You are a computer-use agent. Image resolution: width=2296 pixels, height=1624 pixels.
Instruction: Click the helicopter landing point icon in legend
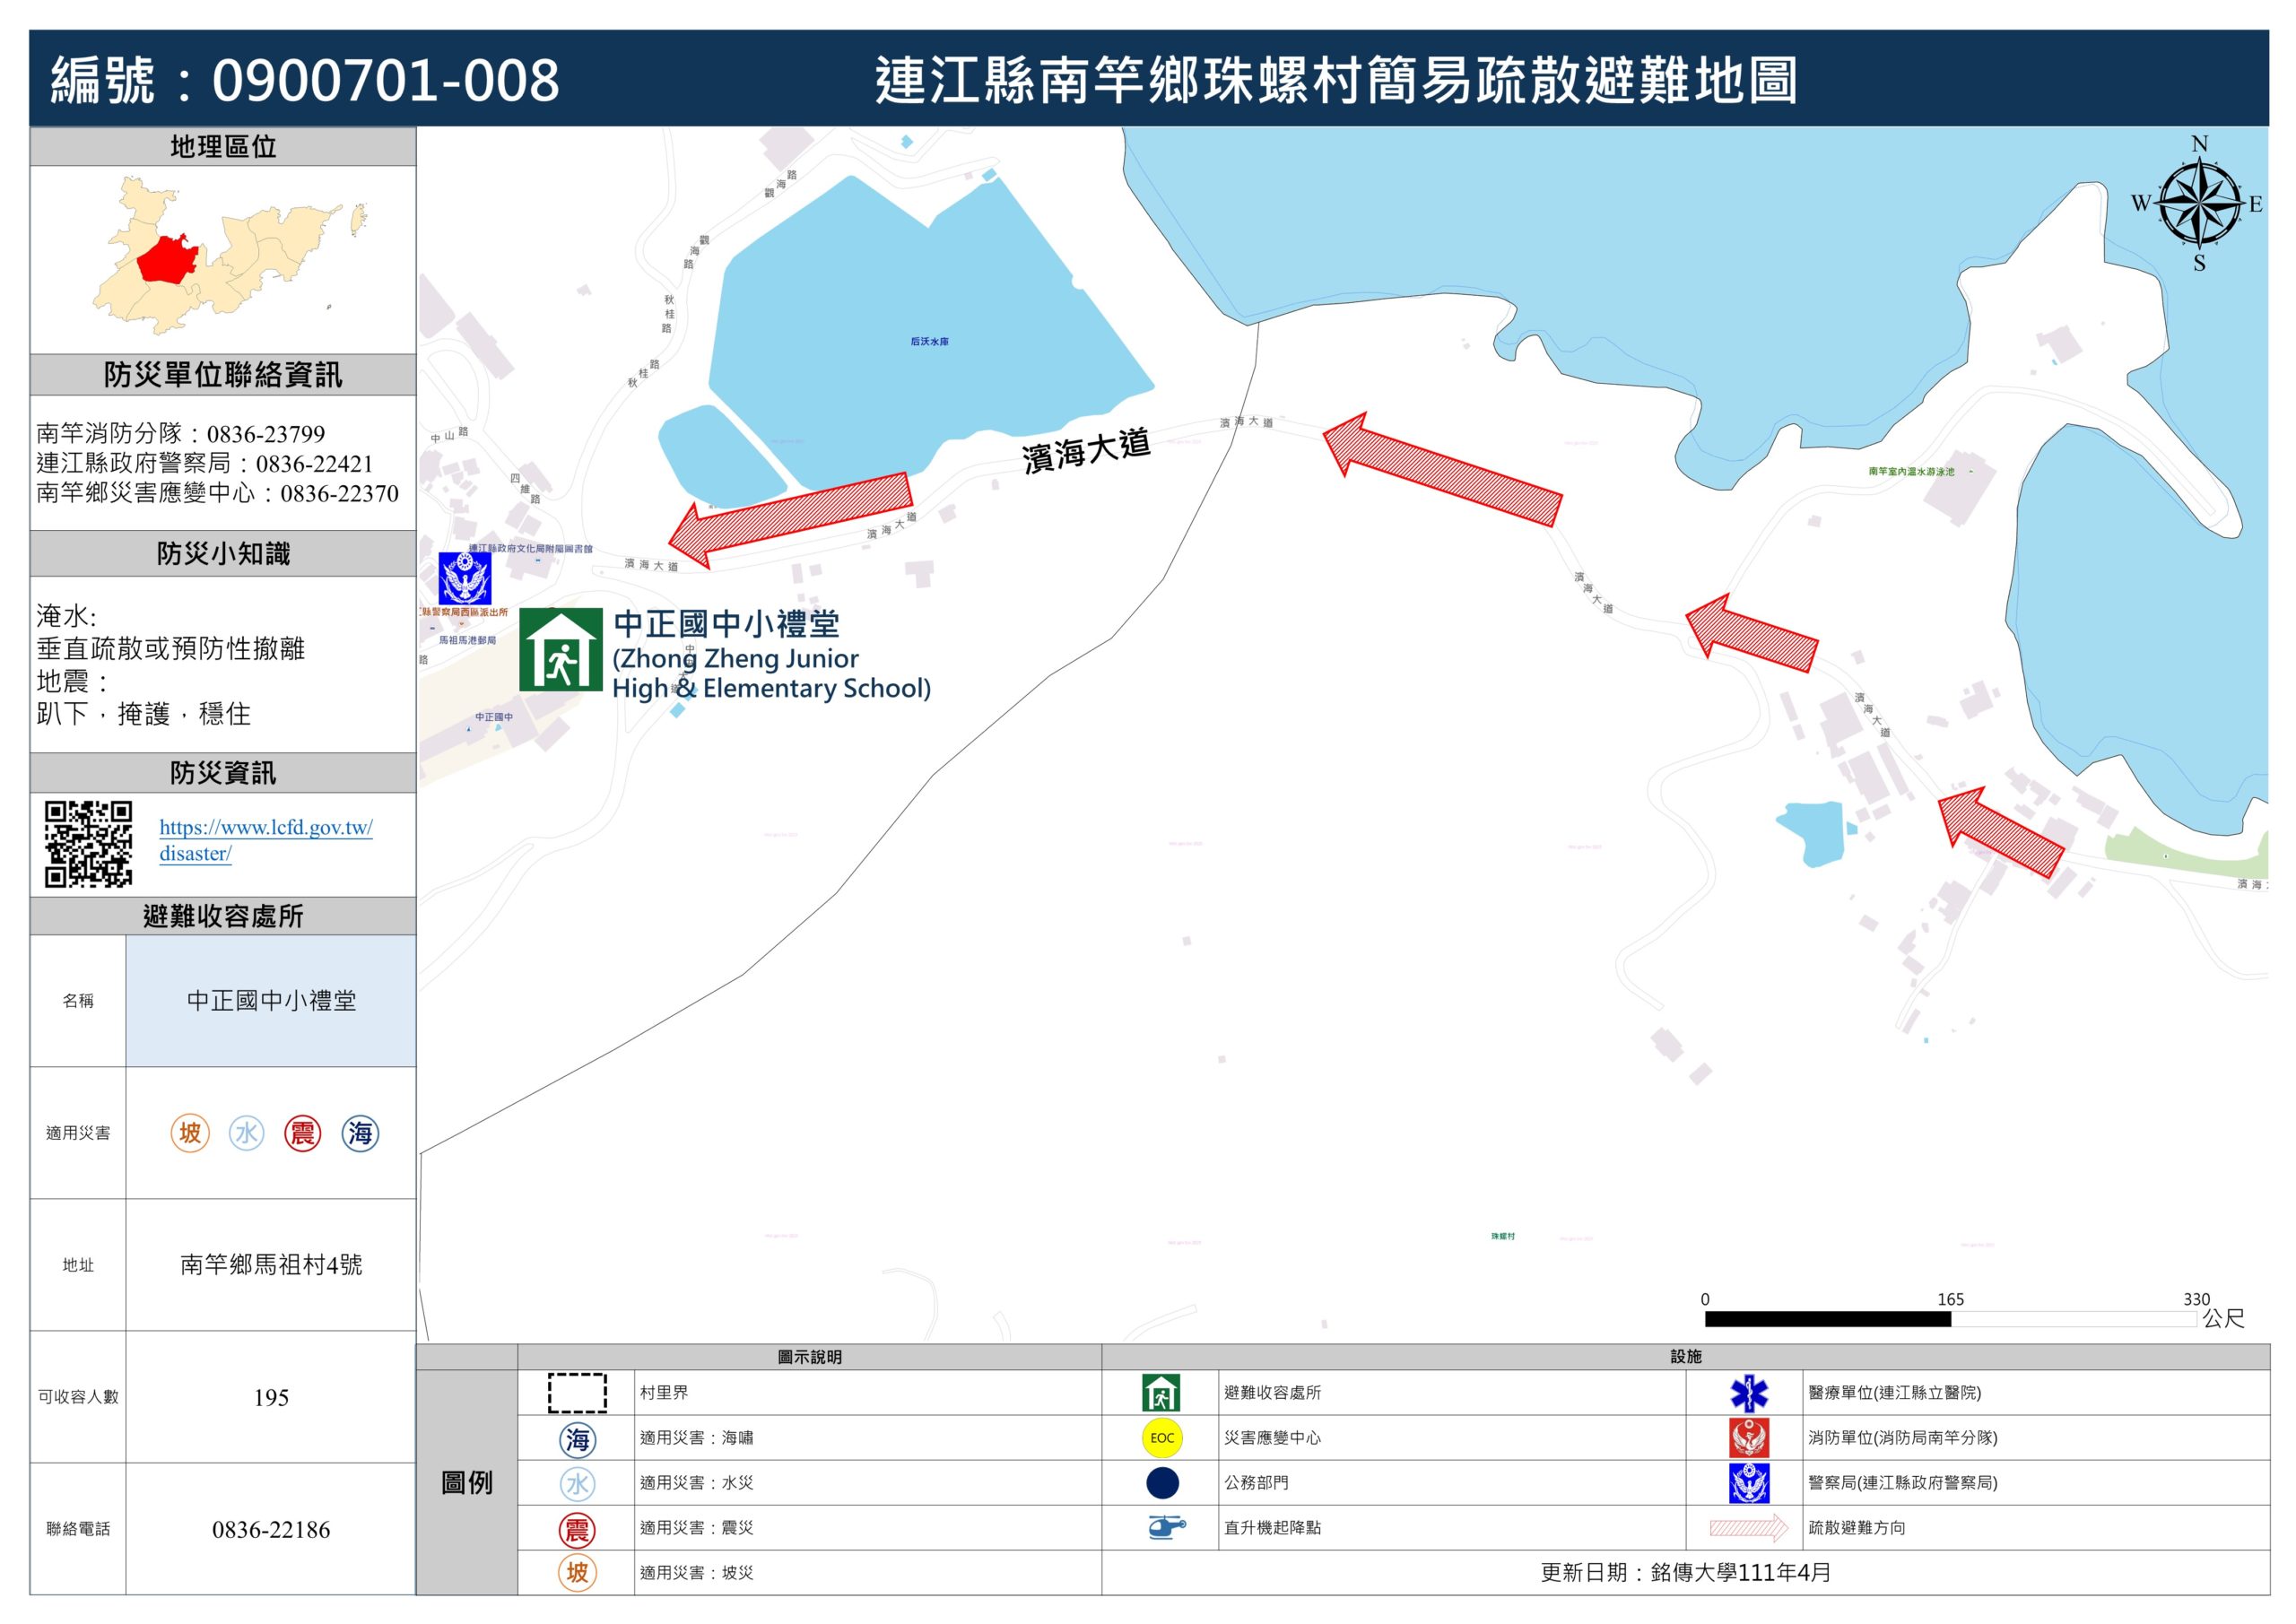(1165, 1527)
